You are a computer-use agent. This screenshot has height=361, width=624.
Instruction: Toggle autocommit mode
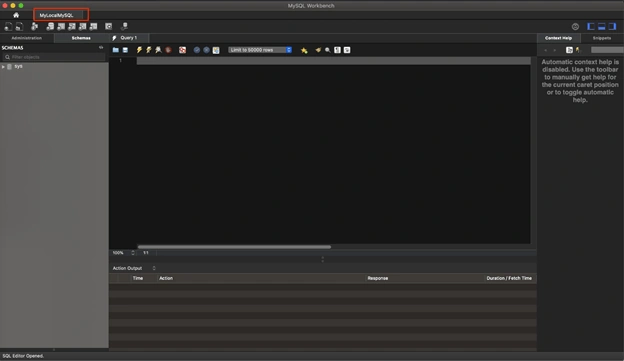point(216,50)
